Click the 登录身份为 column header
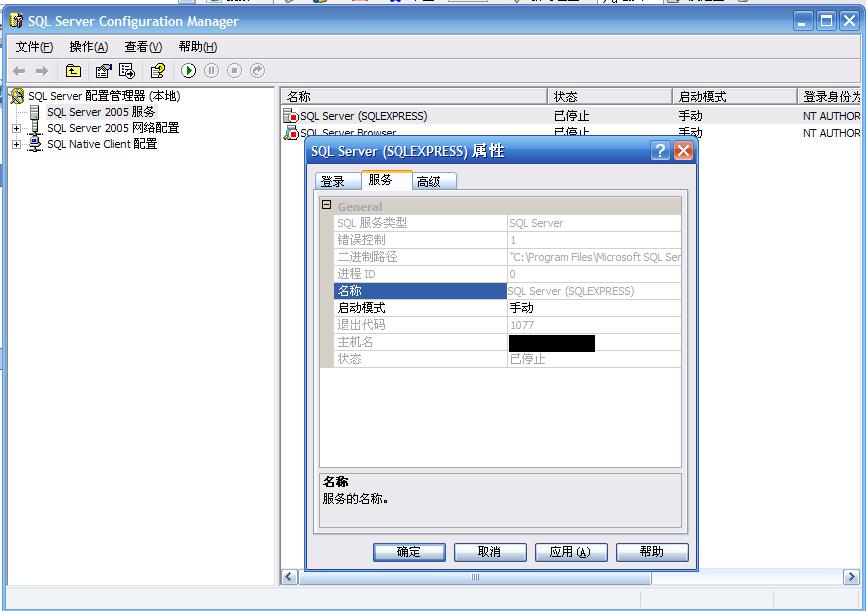The height and width of the screenshot is (611, 866). coord(830,97)
